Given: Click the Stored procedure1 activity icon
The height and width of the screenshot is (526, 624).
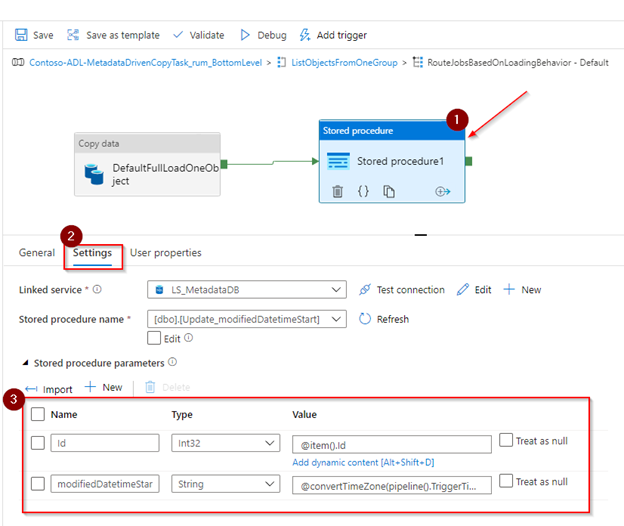Looking at the screenshot, I should click(x=338, y=161).
